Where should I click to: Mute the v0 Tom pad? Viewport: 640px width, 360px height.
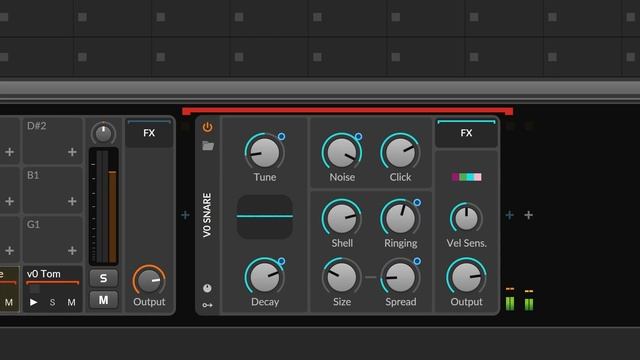(71, 302)
